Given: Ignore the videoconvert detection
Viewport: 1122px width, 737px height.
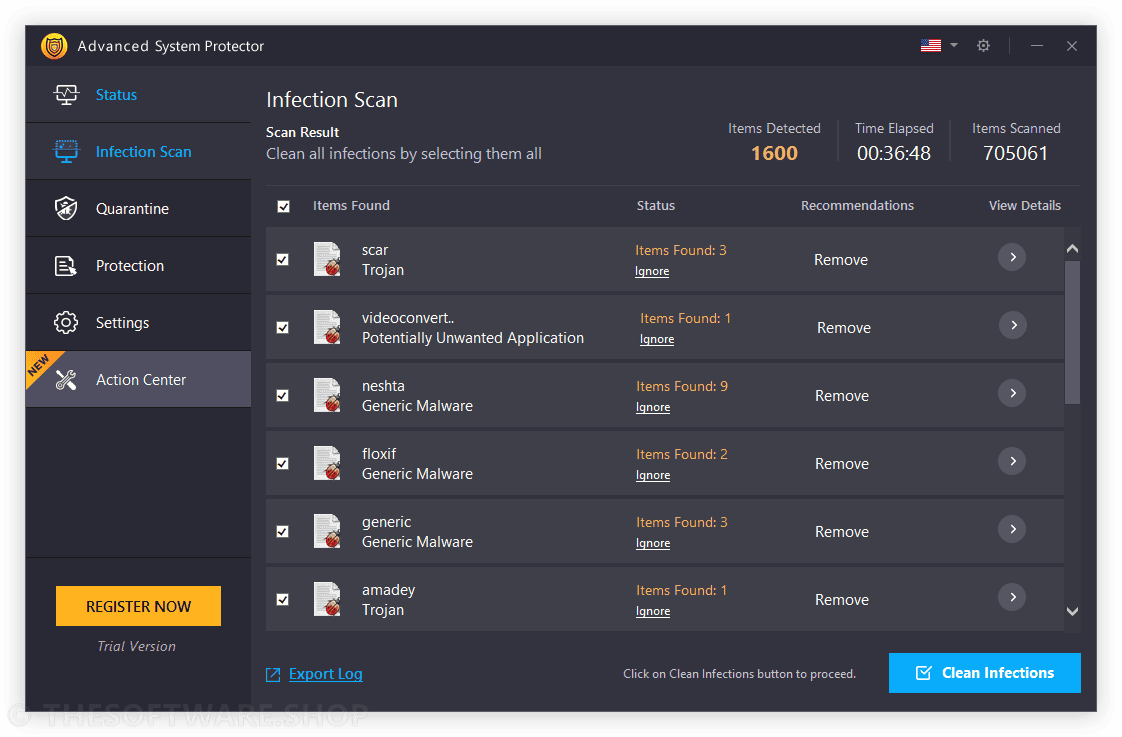Looking at the screenshot, I should [657, 339].
